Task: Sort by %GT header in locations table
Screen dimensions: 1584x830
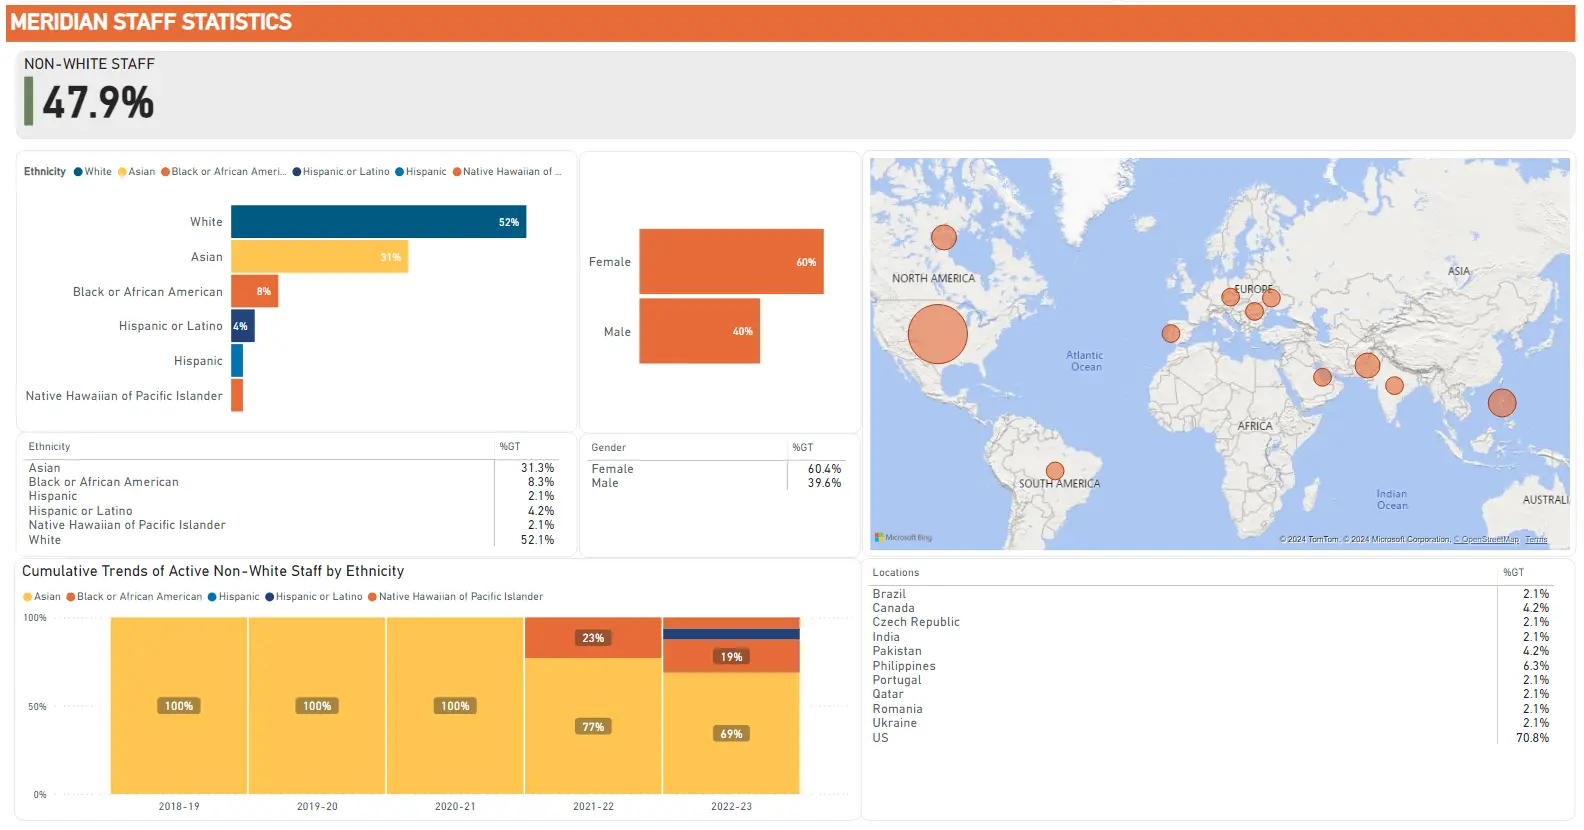Action: 1514,573
